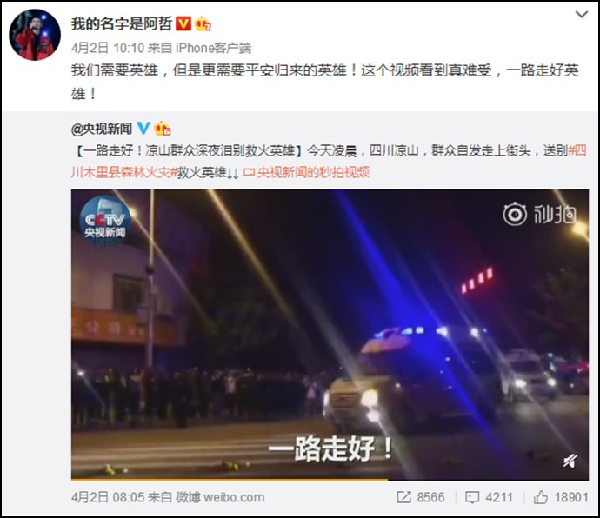This screenshot has height=518, width=600.
Task: Click the 秒拍 watermark icon on video
Action: tap(540, 214)
